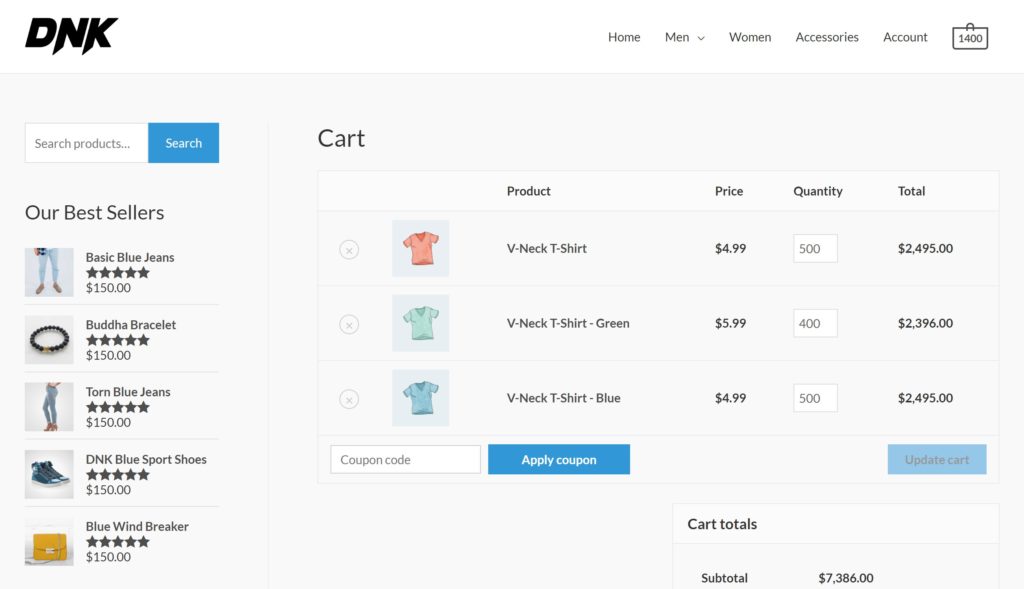
Task: Click the Torn Blue Jeans thumbnail image
Action: tap(49, 407)
